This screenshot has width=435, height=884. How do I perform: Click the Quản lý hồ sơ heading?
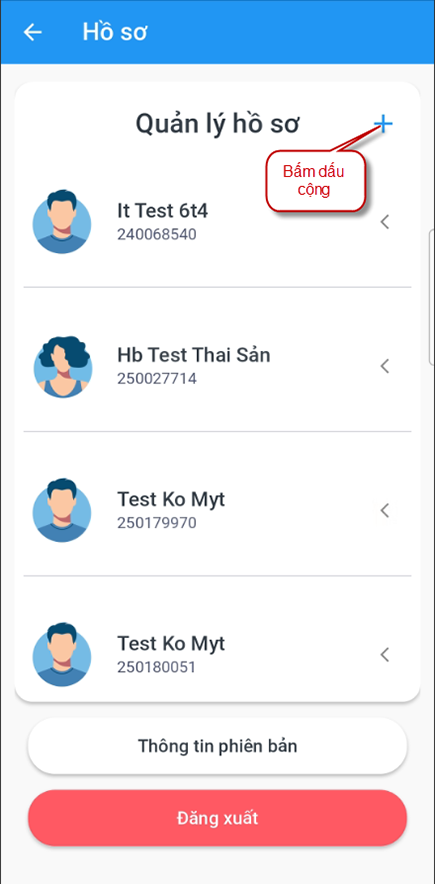click(218, 125)
